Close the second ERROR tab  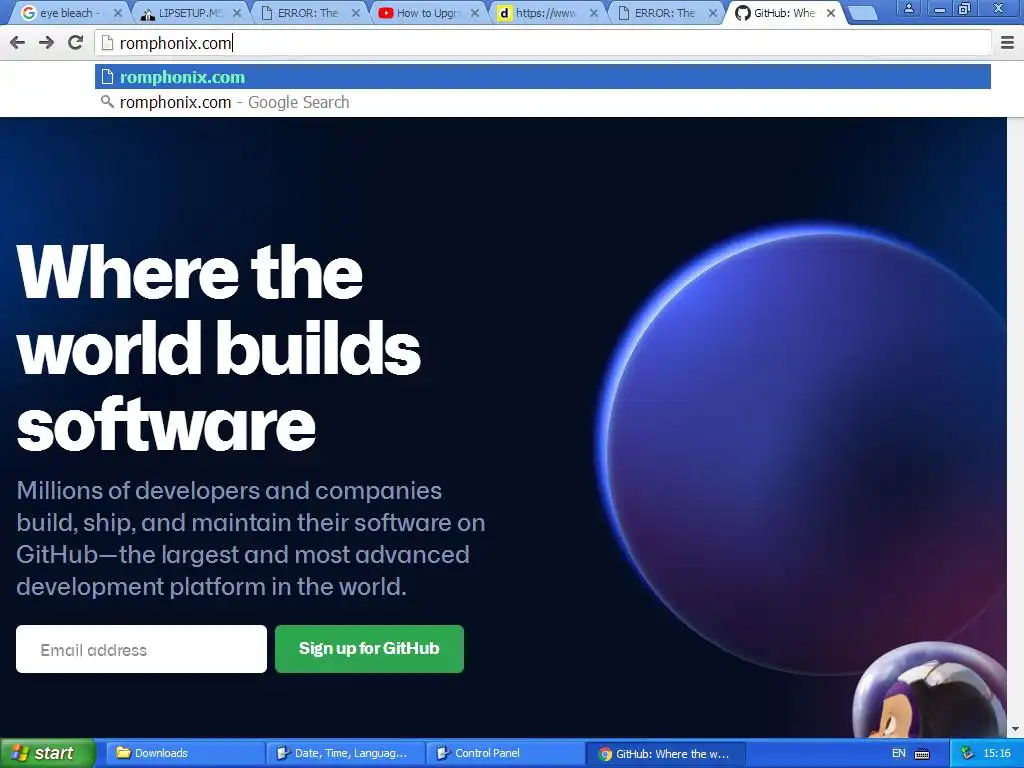coord(713,13)
